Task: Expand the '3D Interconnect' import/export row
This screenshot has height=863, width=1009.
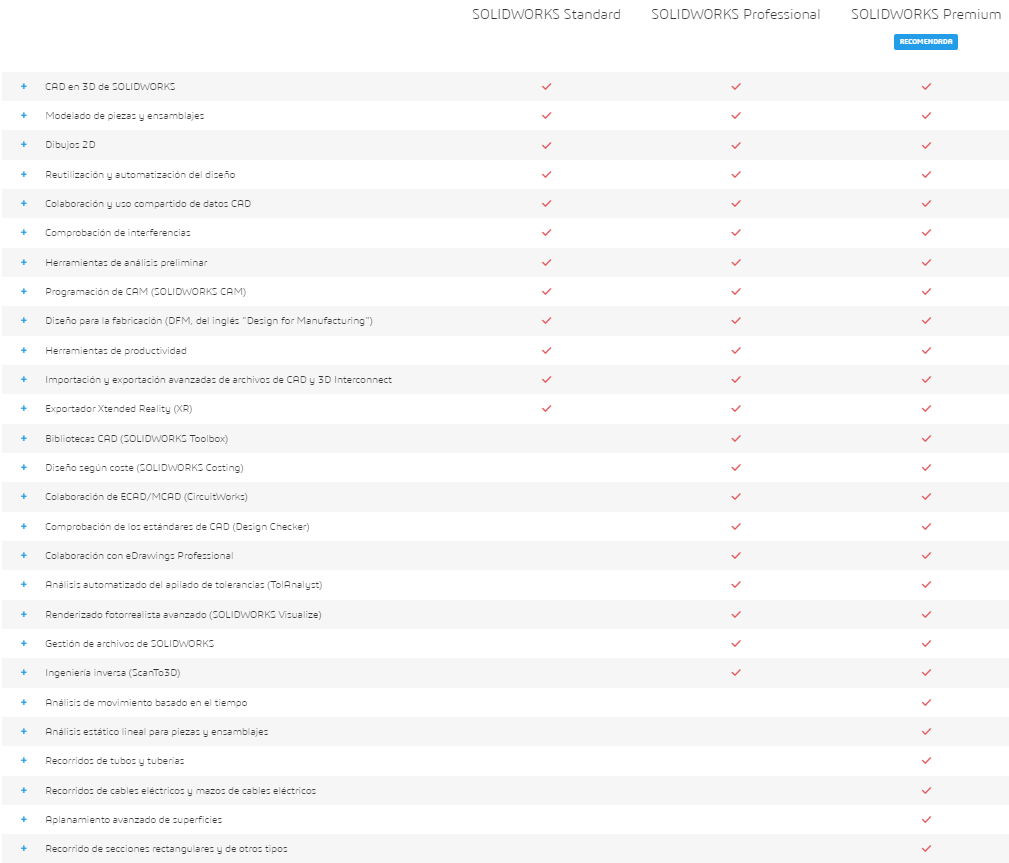Action: [24, 380]
